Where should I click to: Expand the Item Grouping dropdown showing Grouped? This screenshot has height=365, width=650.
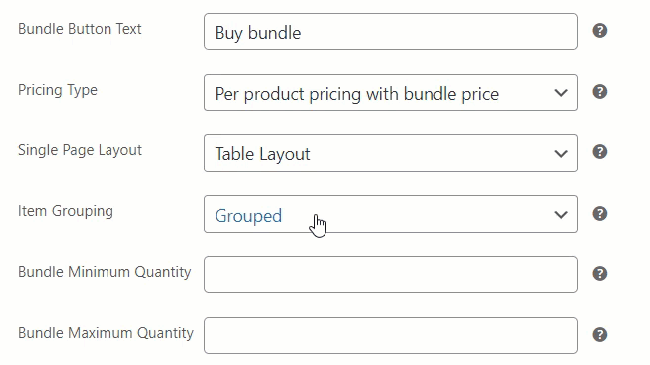[390, 214]
